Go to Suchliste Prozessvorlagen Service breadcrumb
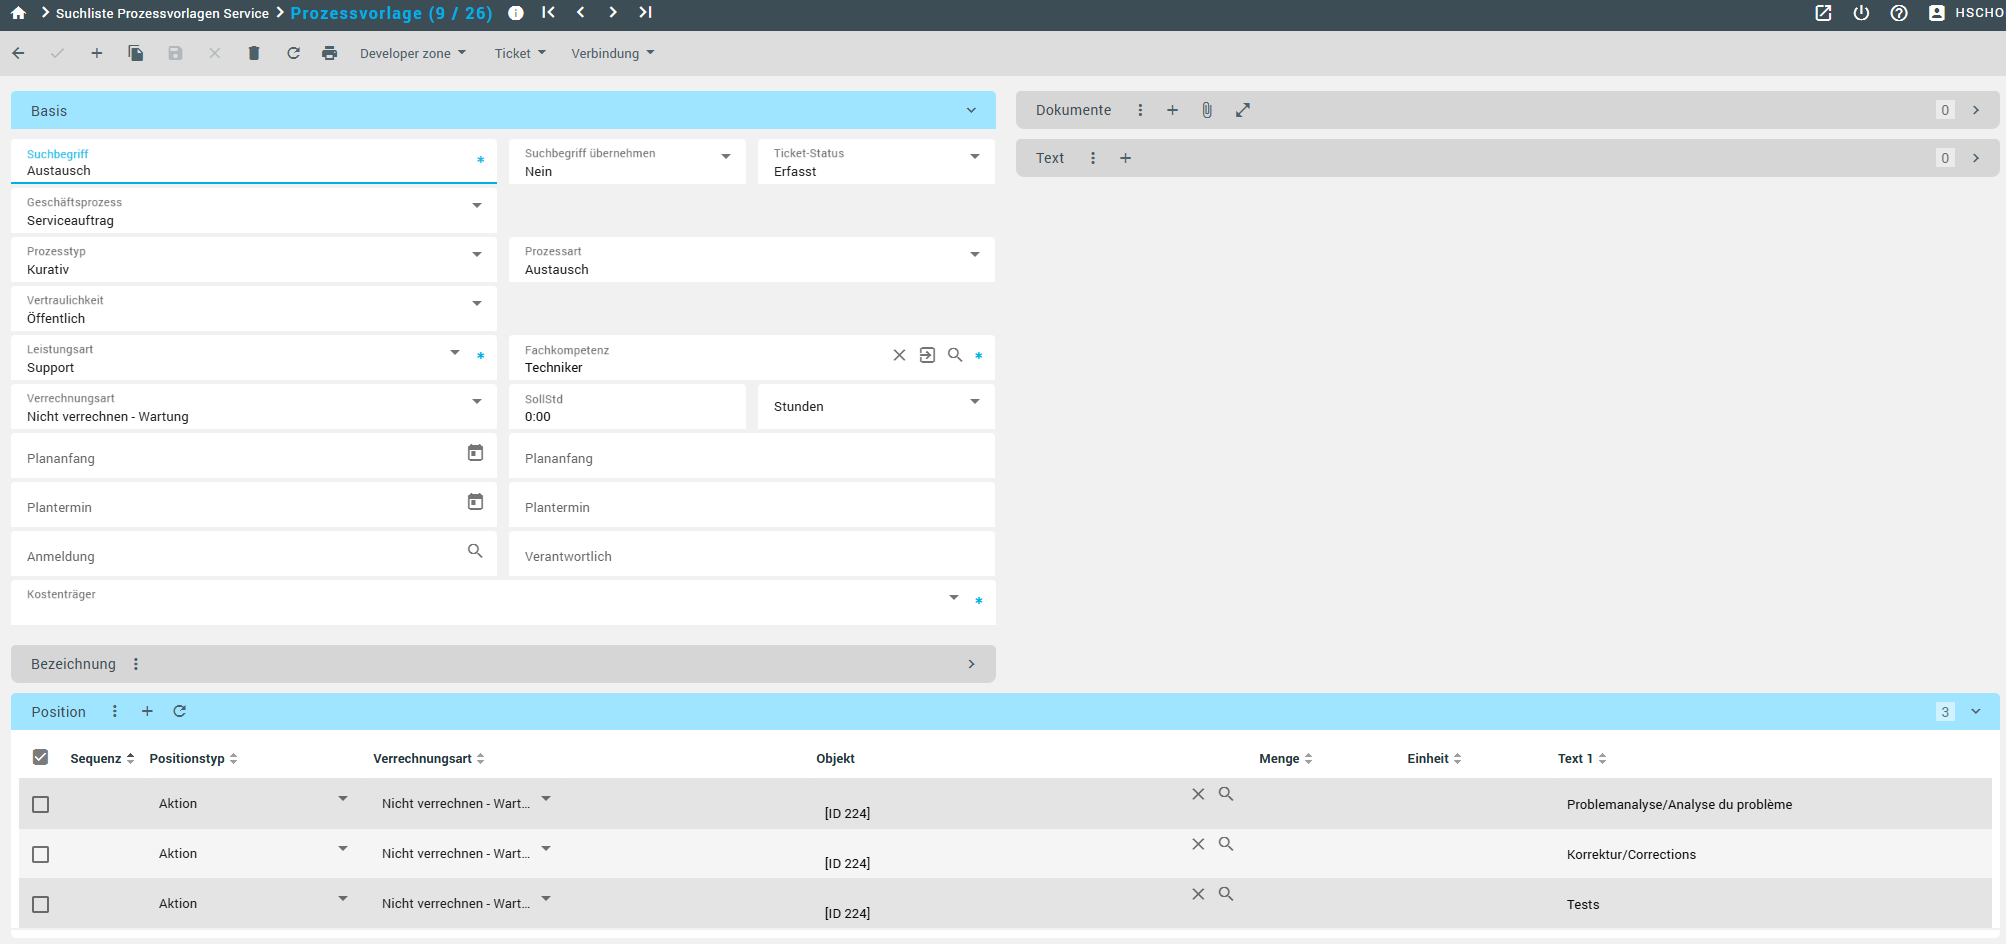Image resolution: width=2006 pixels, height=944 pixels. click(162, 13)
